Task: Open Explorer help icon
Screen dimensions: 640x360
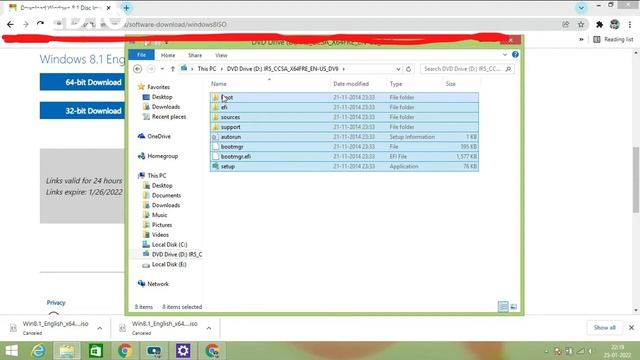Action: 515,54
